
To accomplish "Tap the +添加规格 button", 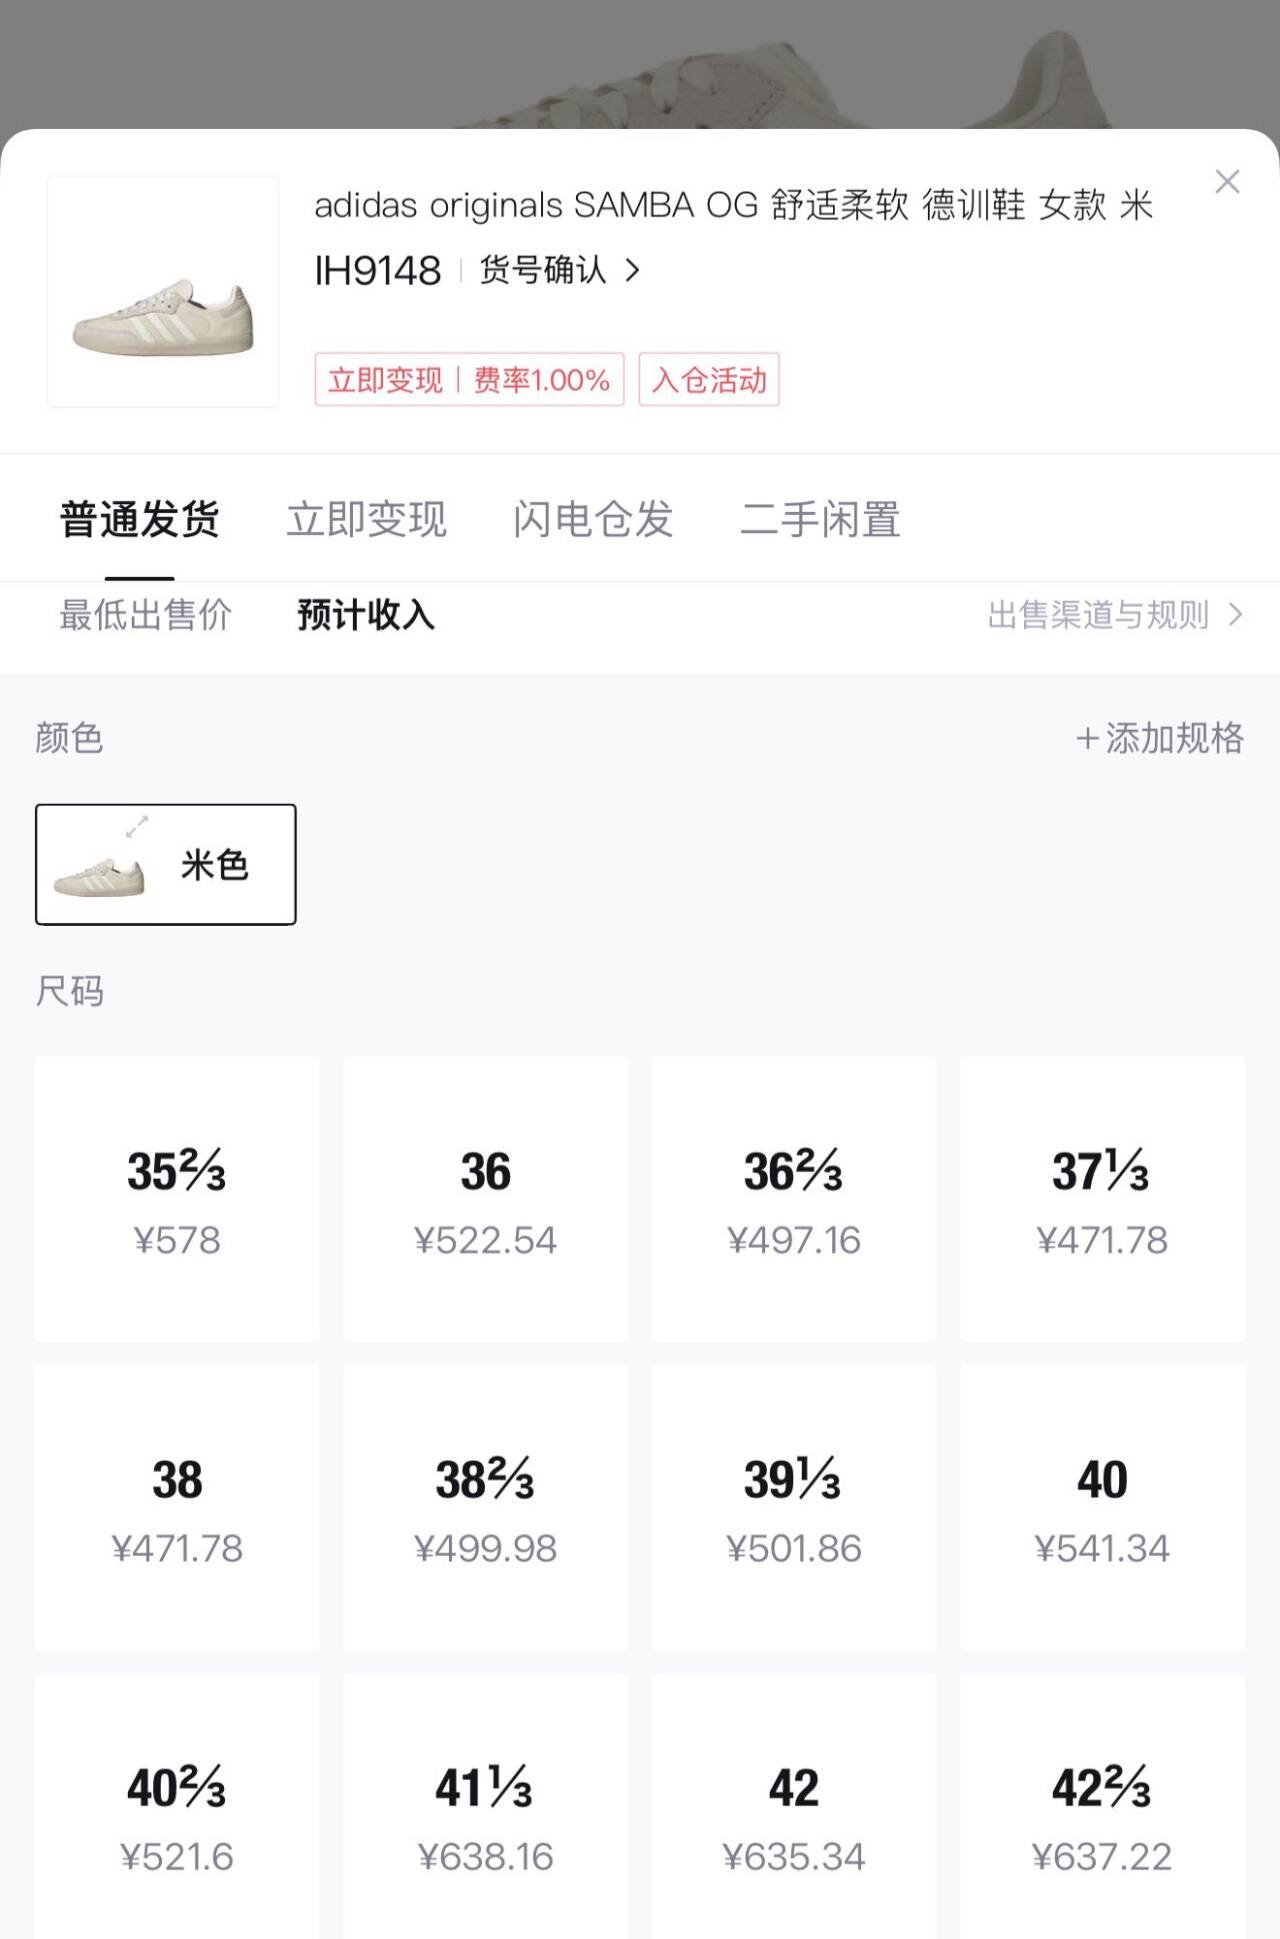I will 1160,738.
